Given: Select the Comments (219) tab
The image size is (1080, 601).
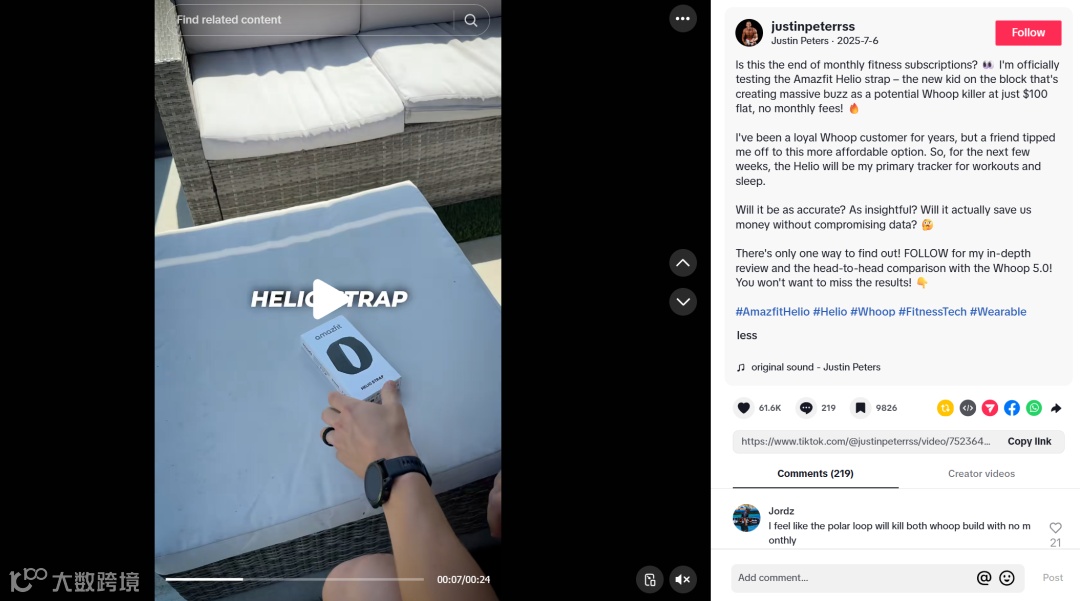Looking at the screenshot, I should click(816, 474).
